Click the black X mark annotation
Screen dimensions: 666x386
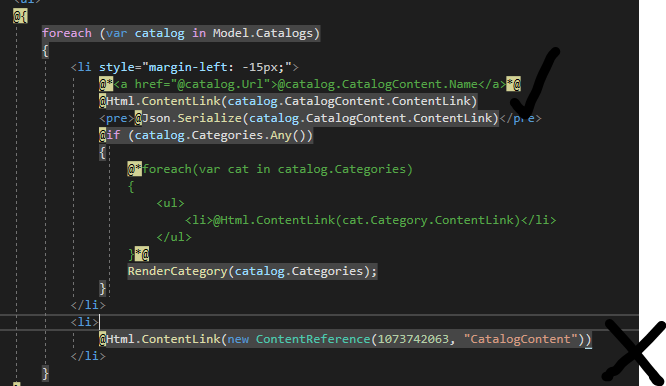pyautogui.click(x=634, y=352)
